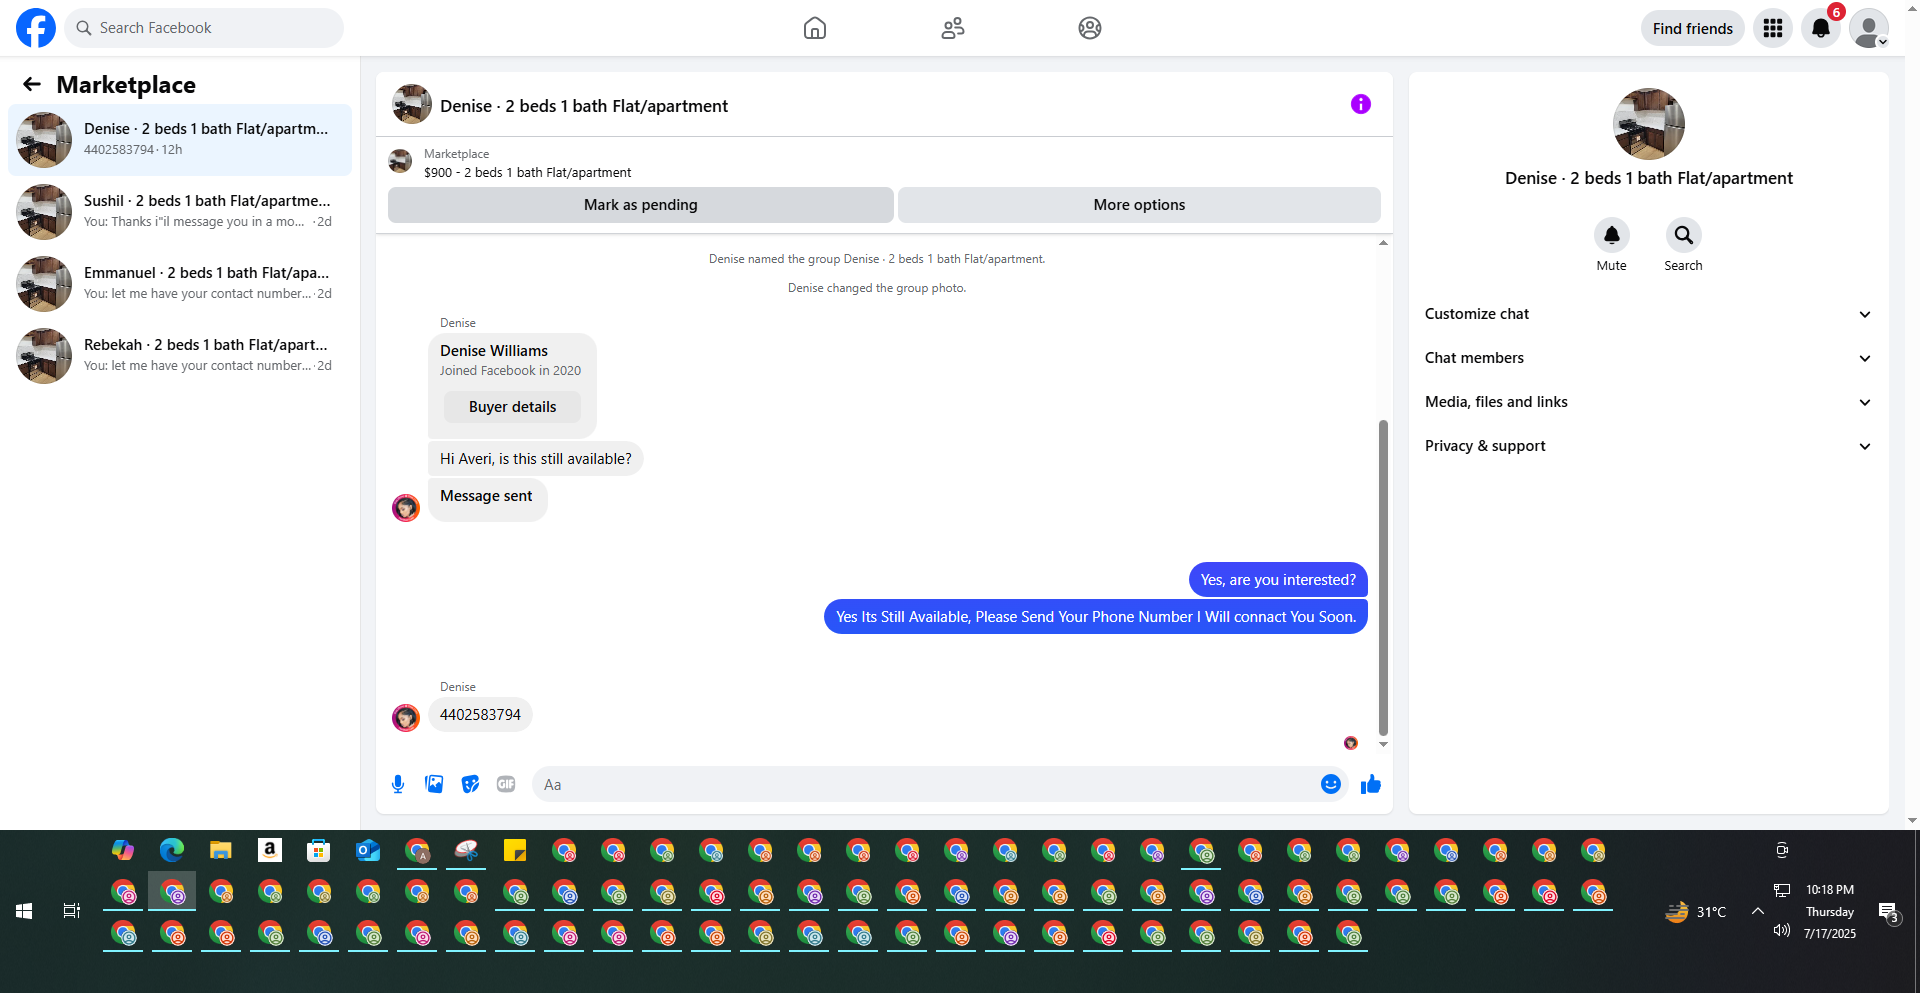The image size is (1920, 993).
Task: Go back using the Marketplace arrow
Action: [x=32, y=85]
